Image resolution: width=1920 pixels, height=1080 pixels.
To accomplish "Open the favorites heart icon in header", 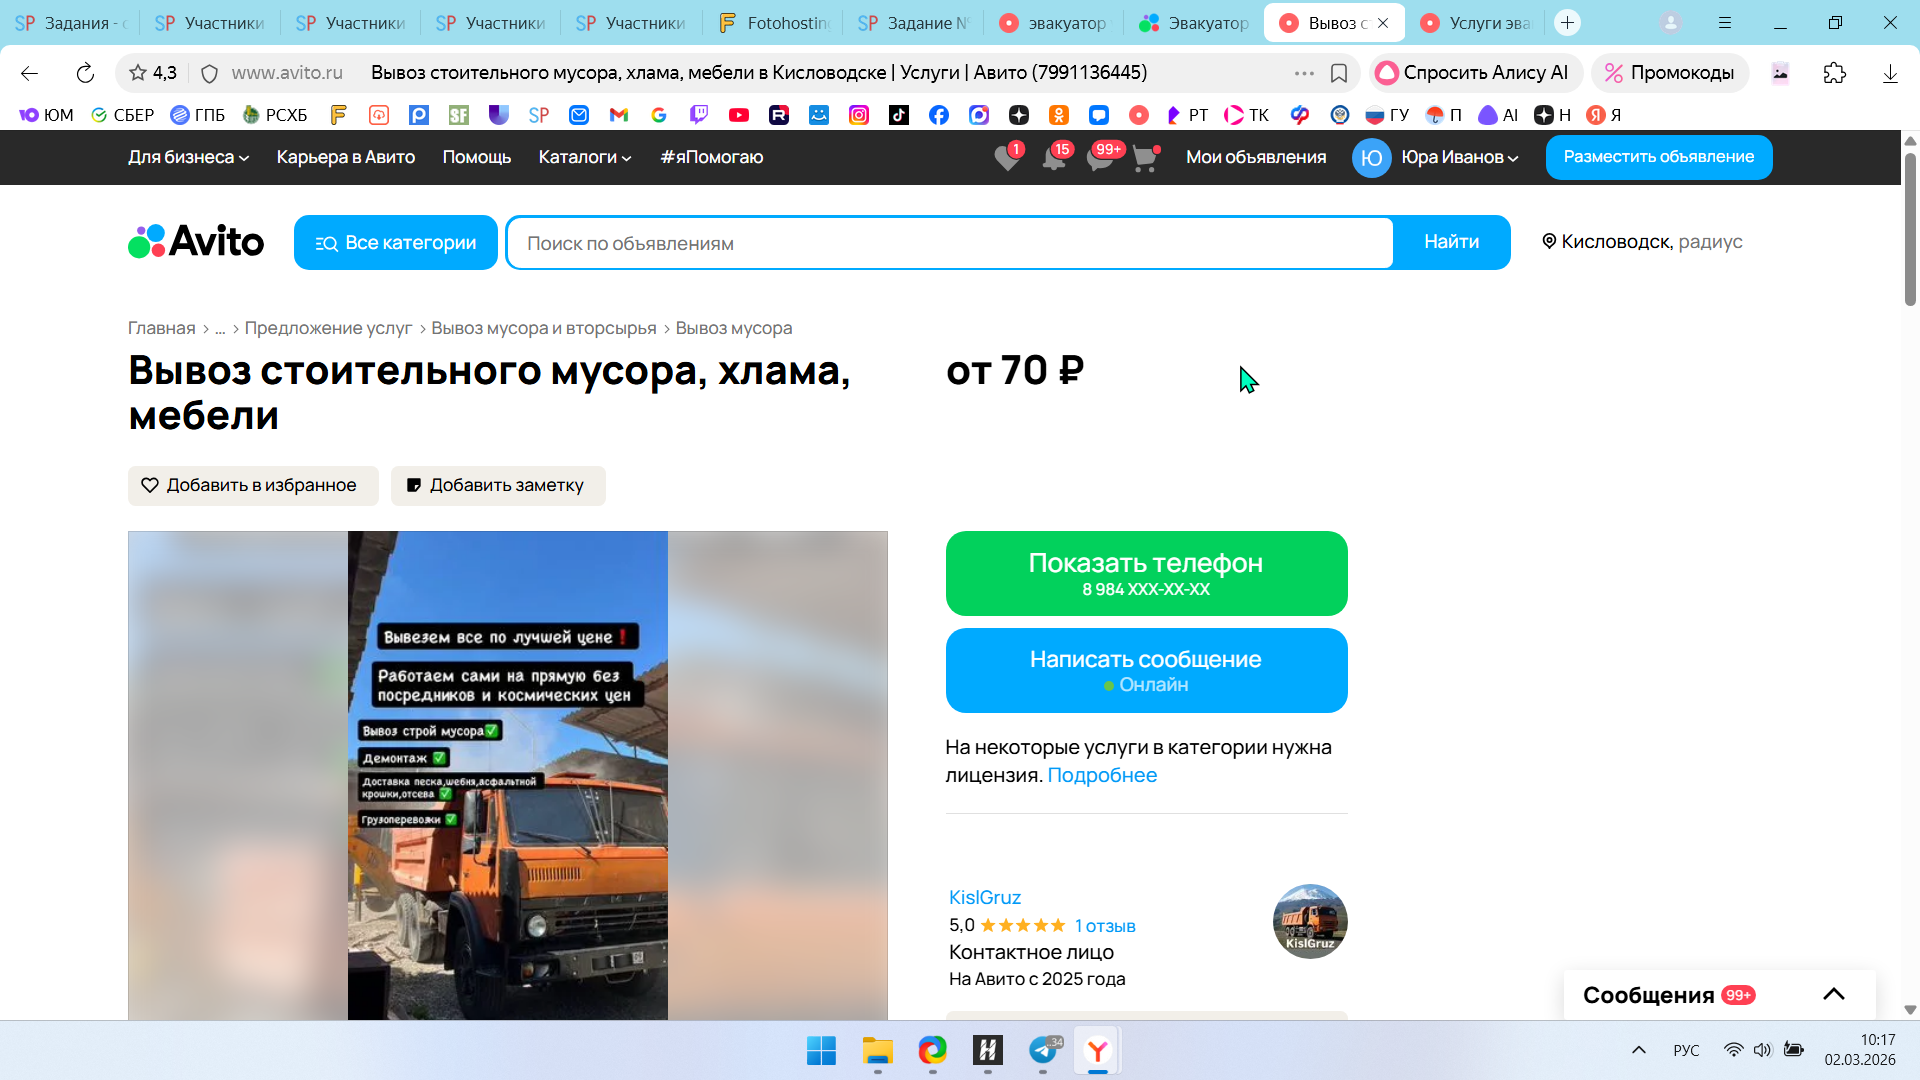I will click(1007, 158).
